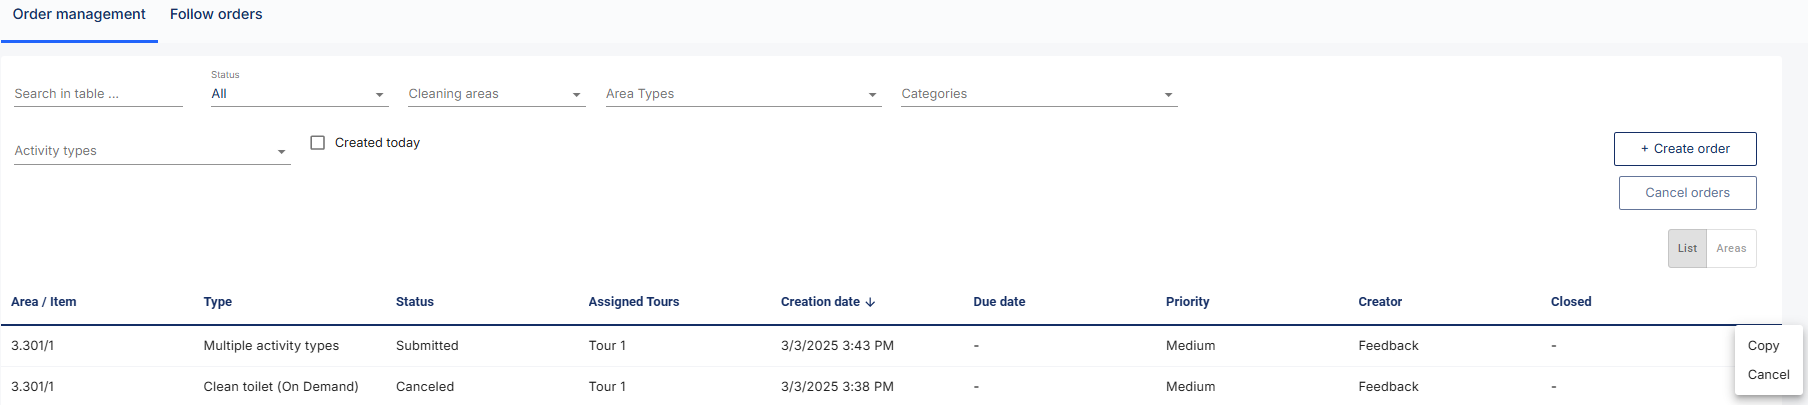Sort by the Area / Item column header

coord(43,302)
